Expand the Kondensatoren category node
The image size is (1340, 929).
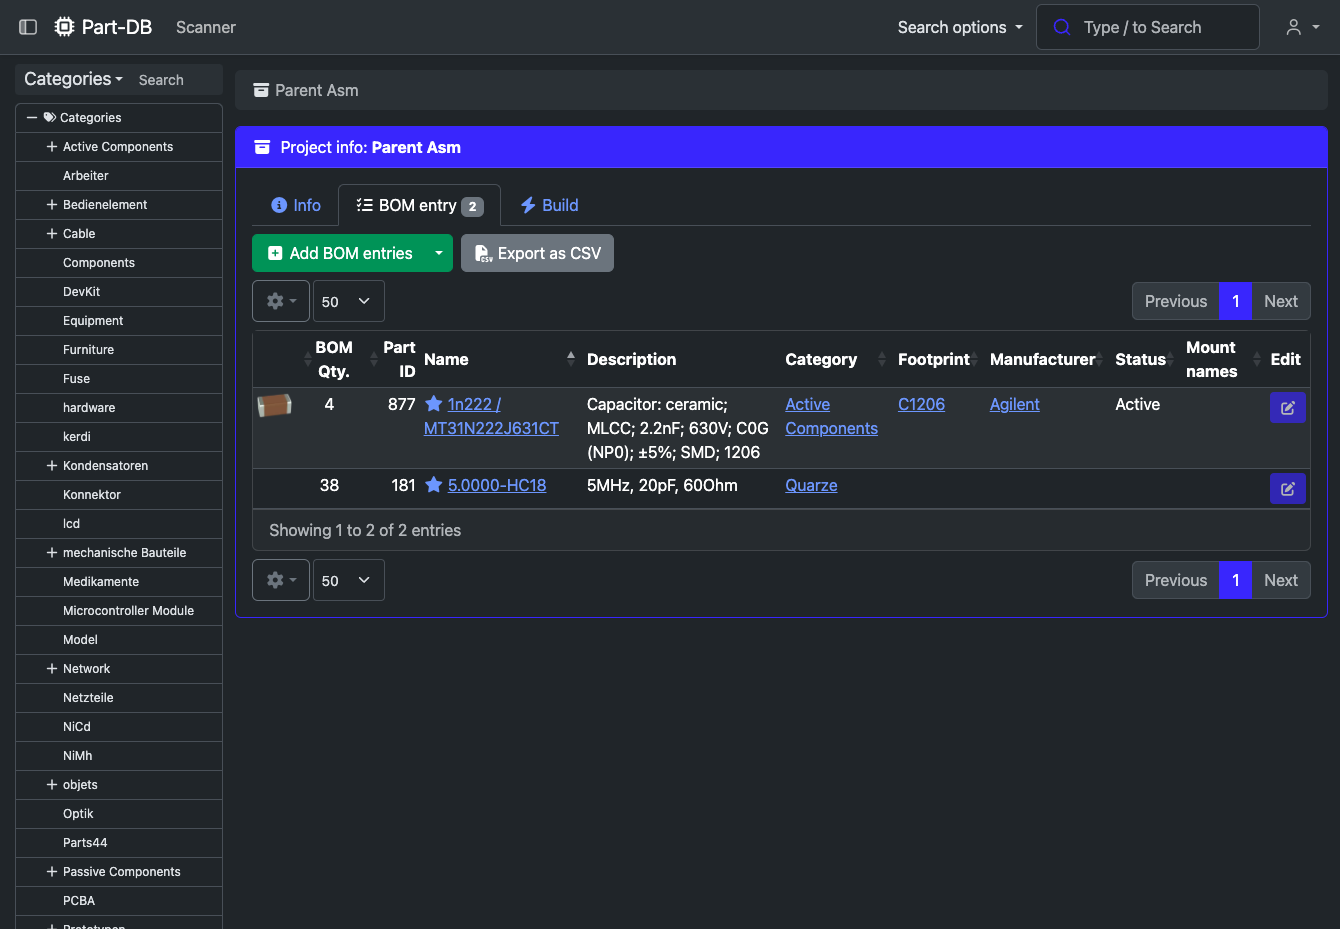tap(52, 465)
